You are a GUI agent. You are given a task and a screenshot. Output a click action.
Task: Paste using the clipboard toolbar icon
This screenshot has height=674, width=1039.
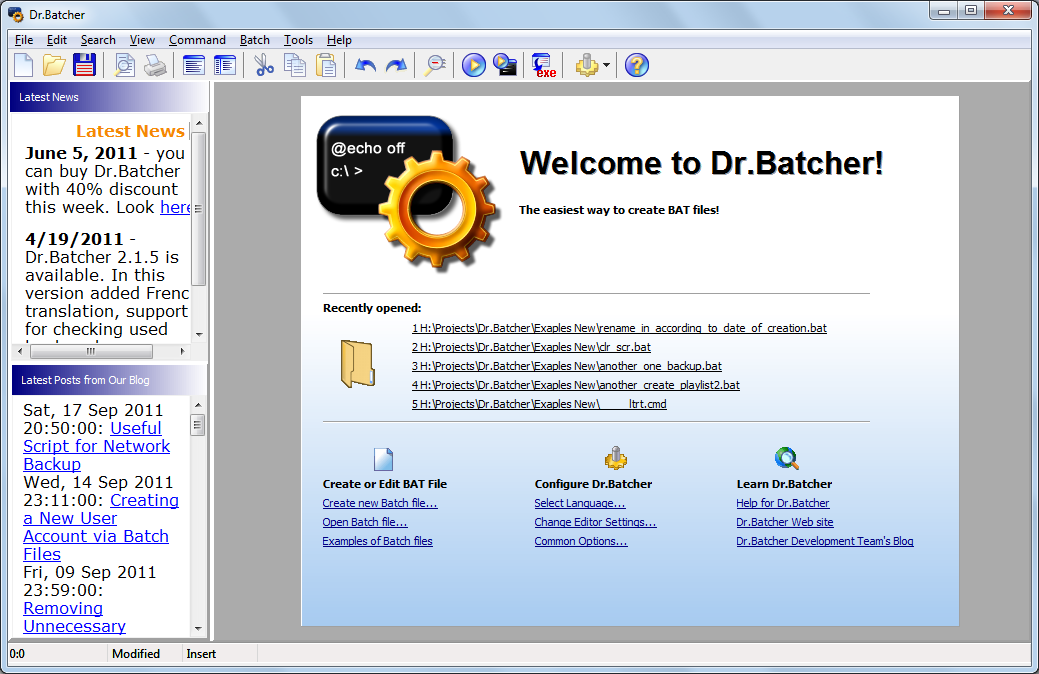(325, 65)
